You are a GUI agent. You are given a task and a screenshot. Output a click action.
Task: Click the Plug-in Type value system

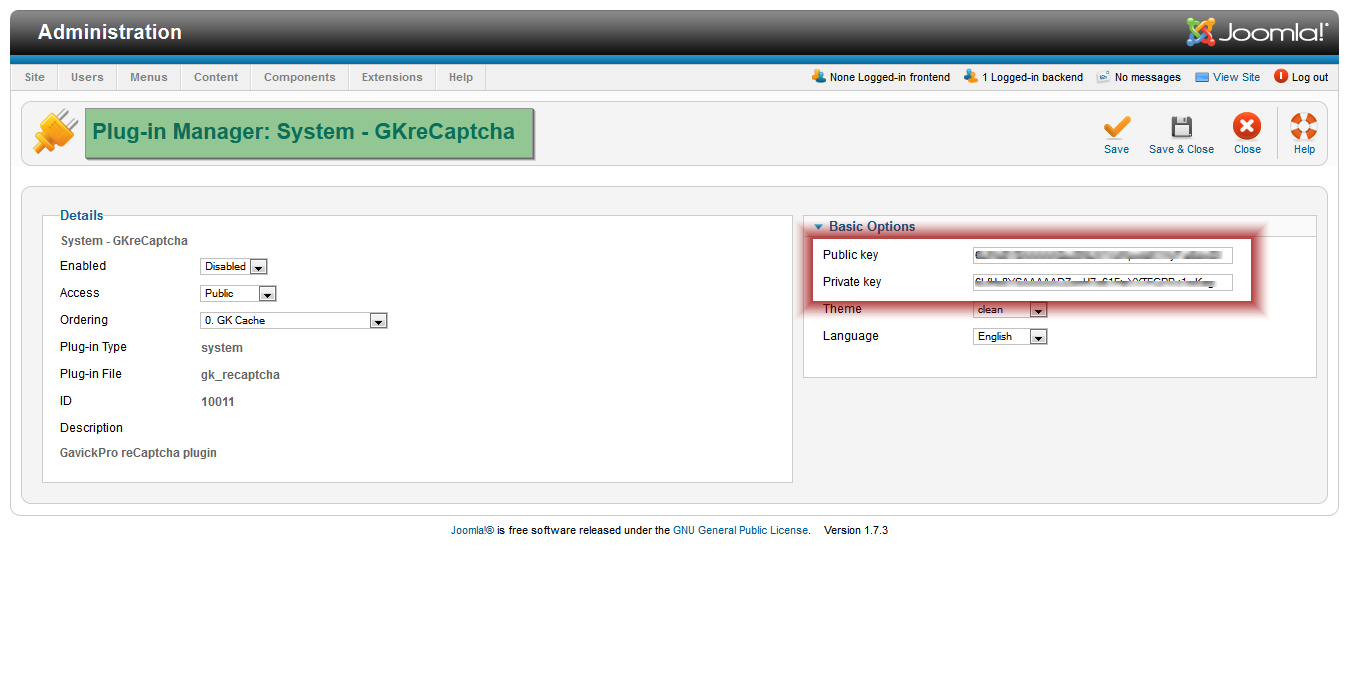222,348
